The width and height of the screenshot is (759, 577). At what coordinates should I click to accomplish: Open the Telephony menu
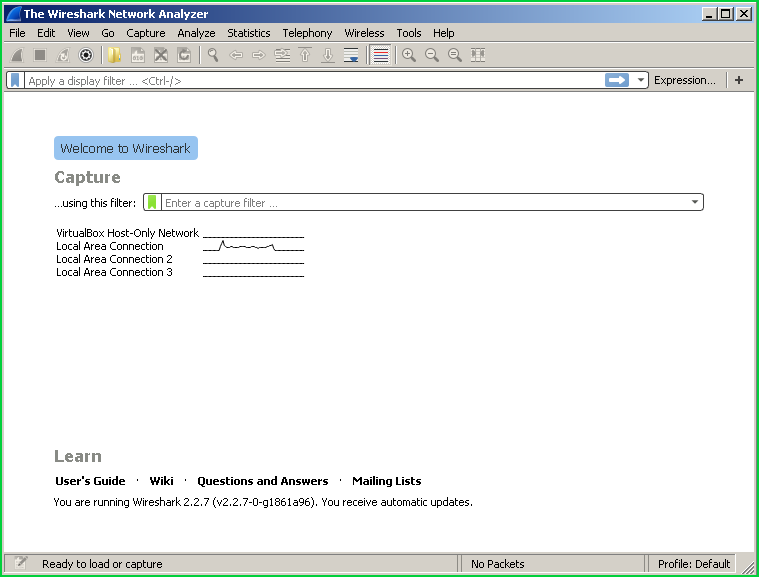coord(307,33)
